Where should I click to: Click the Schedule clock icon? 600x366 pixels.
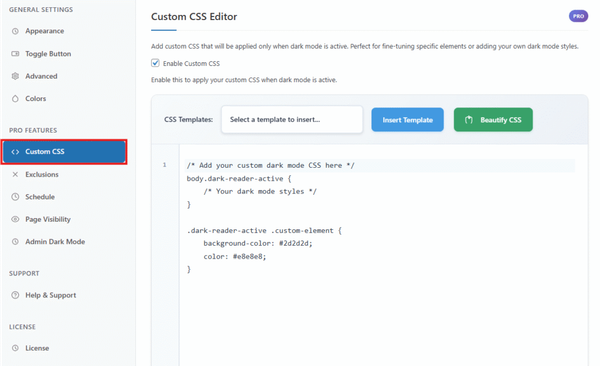pyautogui.click(x=15, y=197)
